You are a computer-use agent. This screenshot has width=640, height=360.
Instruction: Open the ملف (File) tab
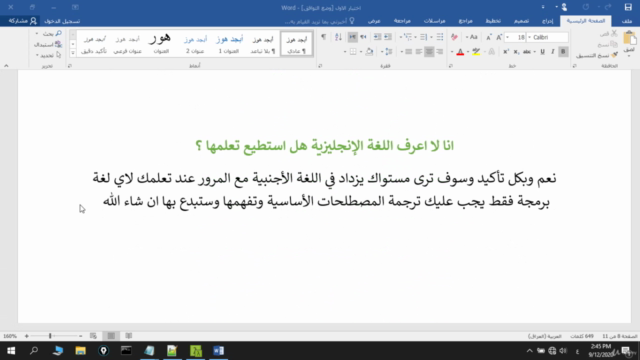point(627,21)
